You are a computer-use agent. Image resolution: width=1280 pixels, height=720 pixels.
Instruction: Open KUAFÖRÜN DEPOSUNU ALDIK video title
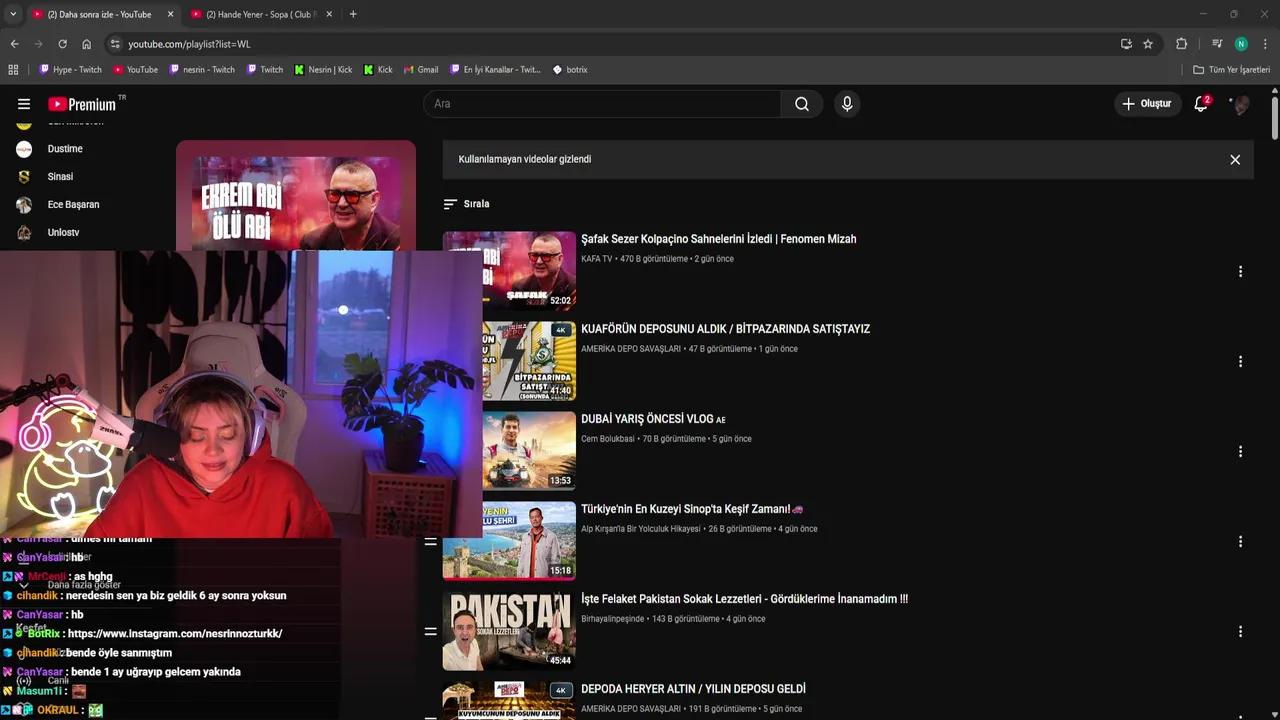point(725,329)
